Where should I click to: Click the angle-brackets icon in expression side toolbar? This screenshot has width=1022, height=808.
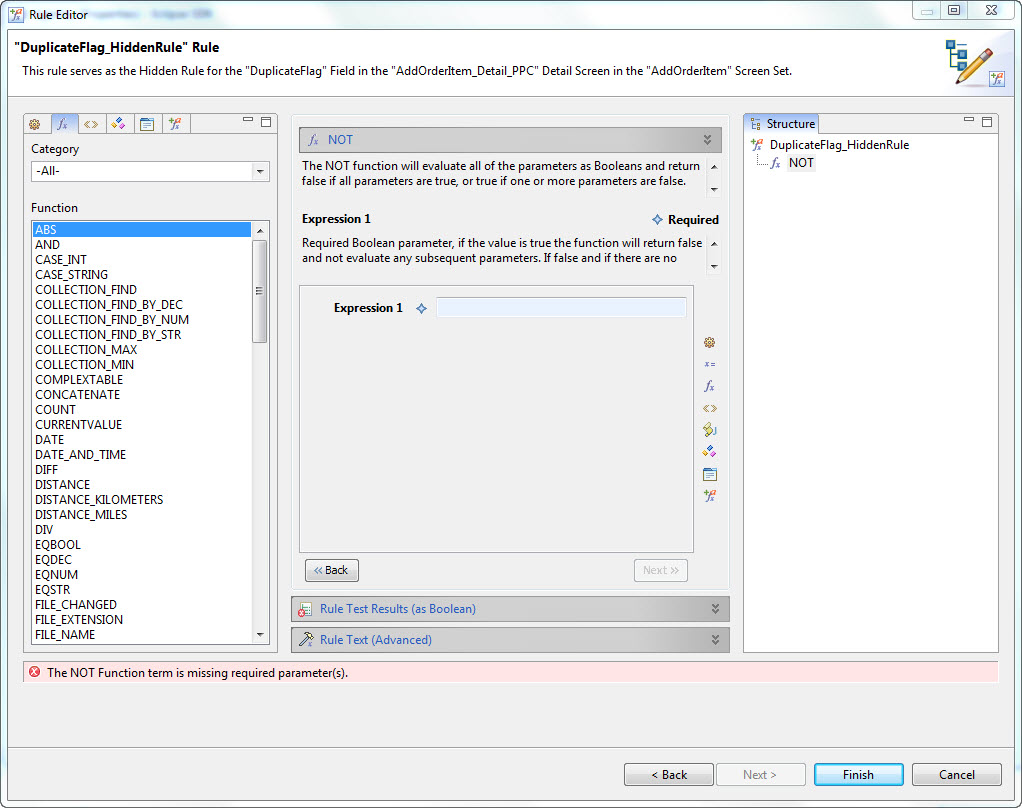pyautogui.click(x=710, y=408)
